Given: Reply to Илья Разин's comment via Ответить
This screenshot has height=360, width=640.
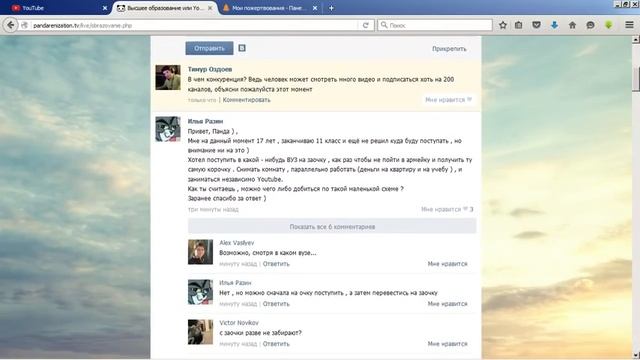Looking at the screenshot, I should (x=276, y=304).
